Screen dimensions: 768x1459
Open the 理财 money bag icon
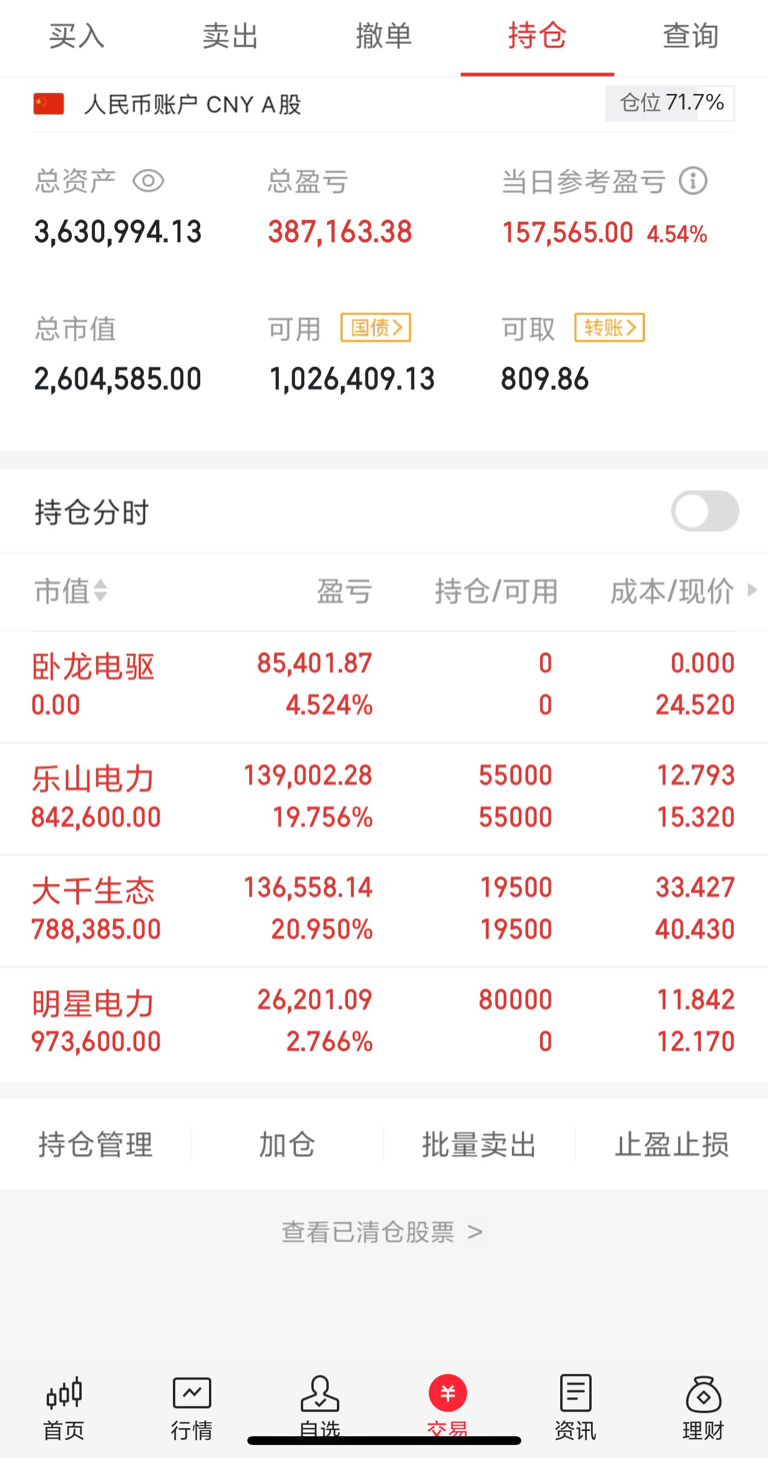(x=703, y=1393)
